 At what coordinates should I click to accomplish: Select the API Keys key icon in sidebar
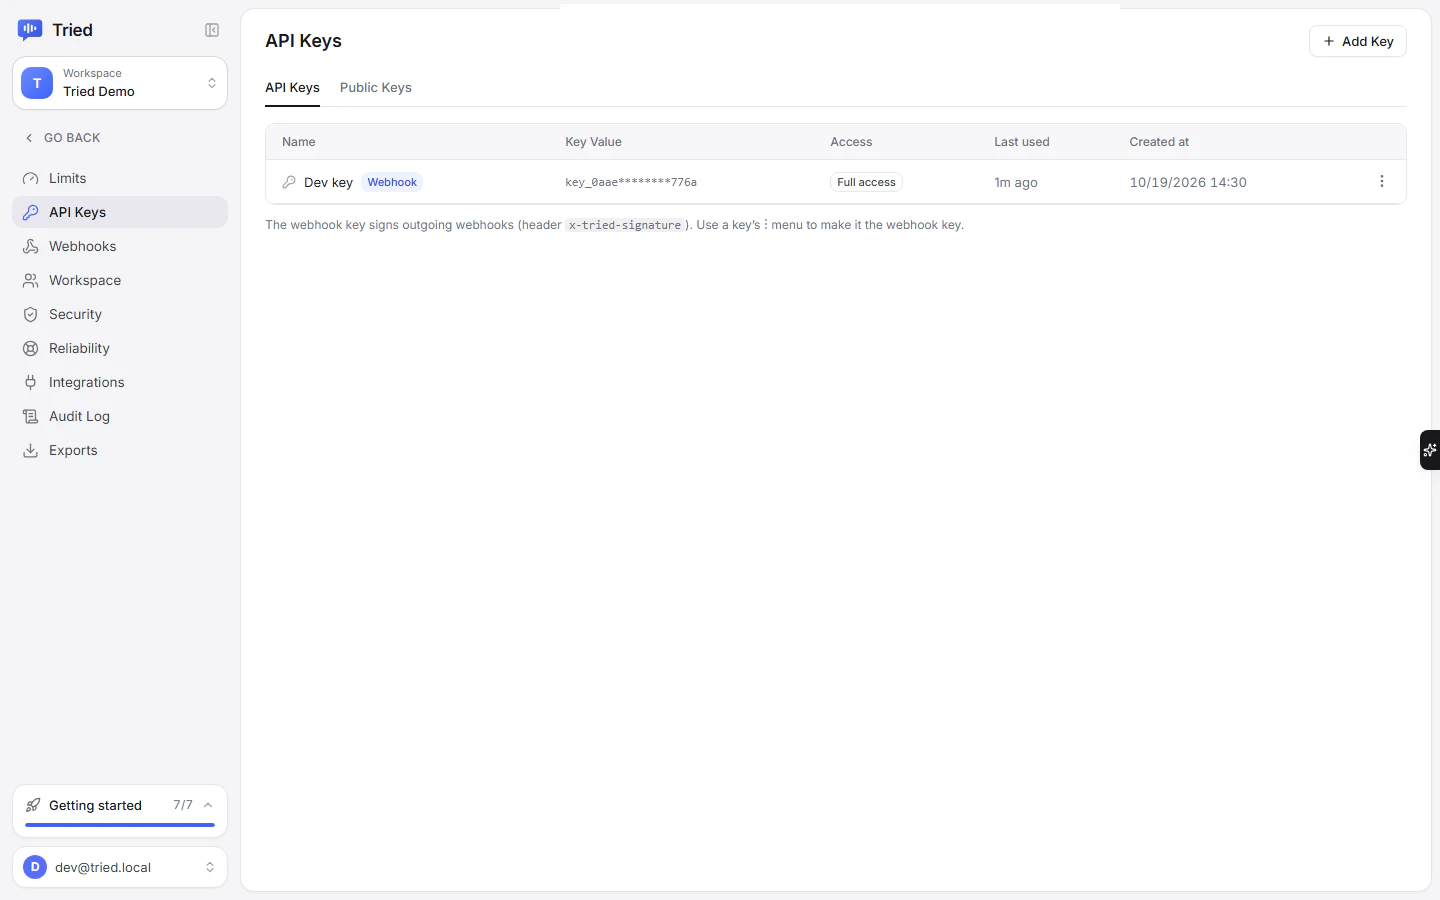point(31,212)
